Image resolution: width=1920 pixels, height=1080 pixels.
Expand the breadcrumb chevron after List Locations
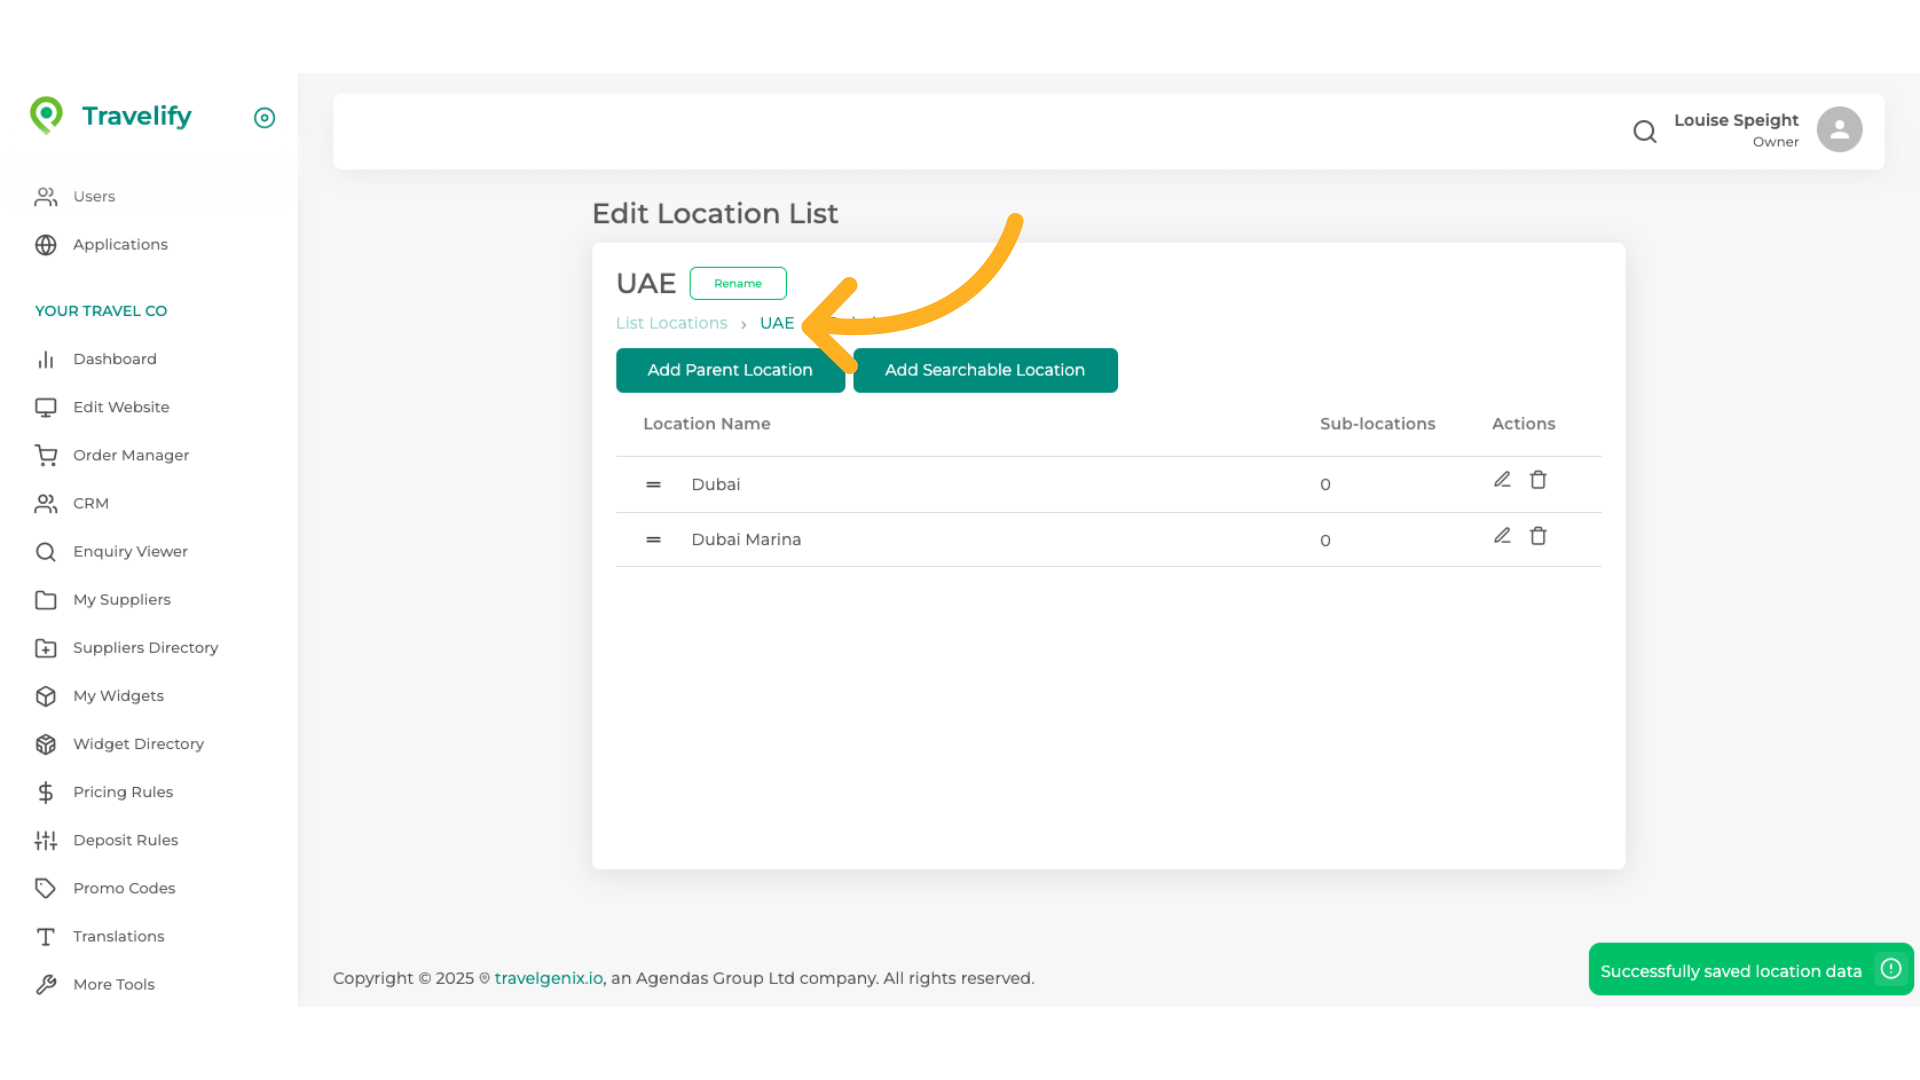click(x=744, y=324)
